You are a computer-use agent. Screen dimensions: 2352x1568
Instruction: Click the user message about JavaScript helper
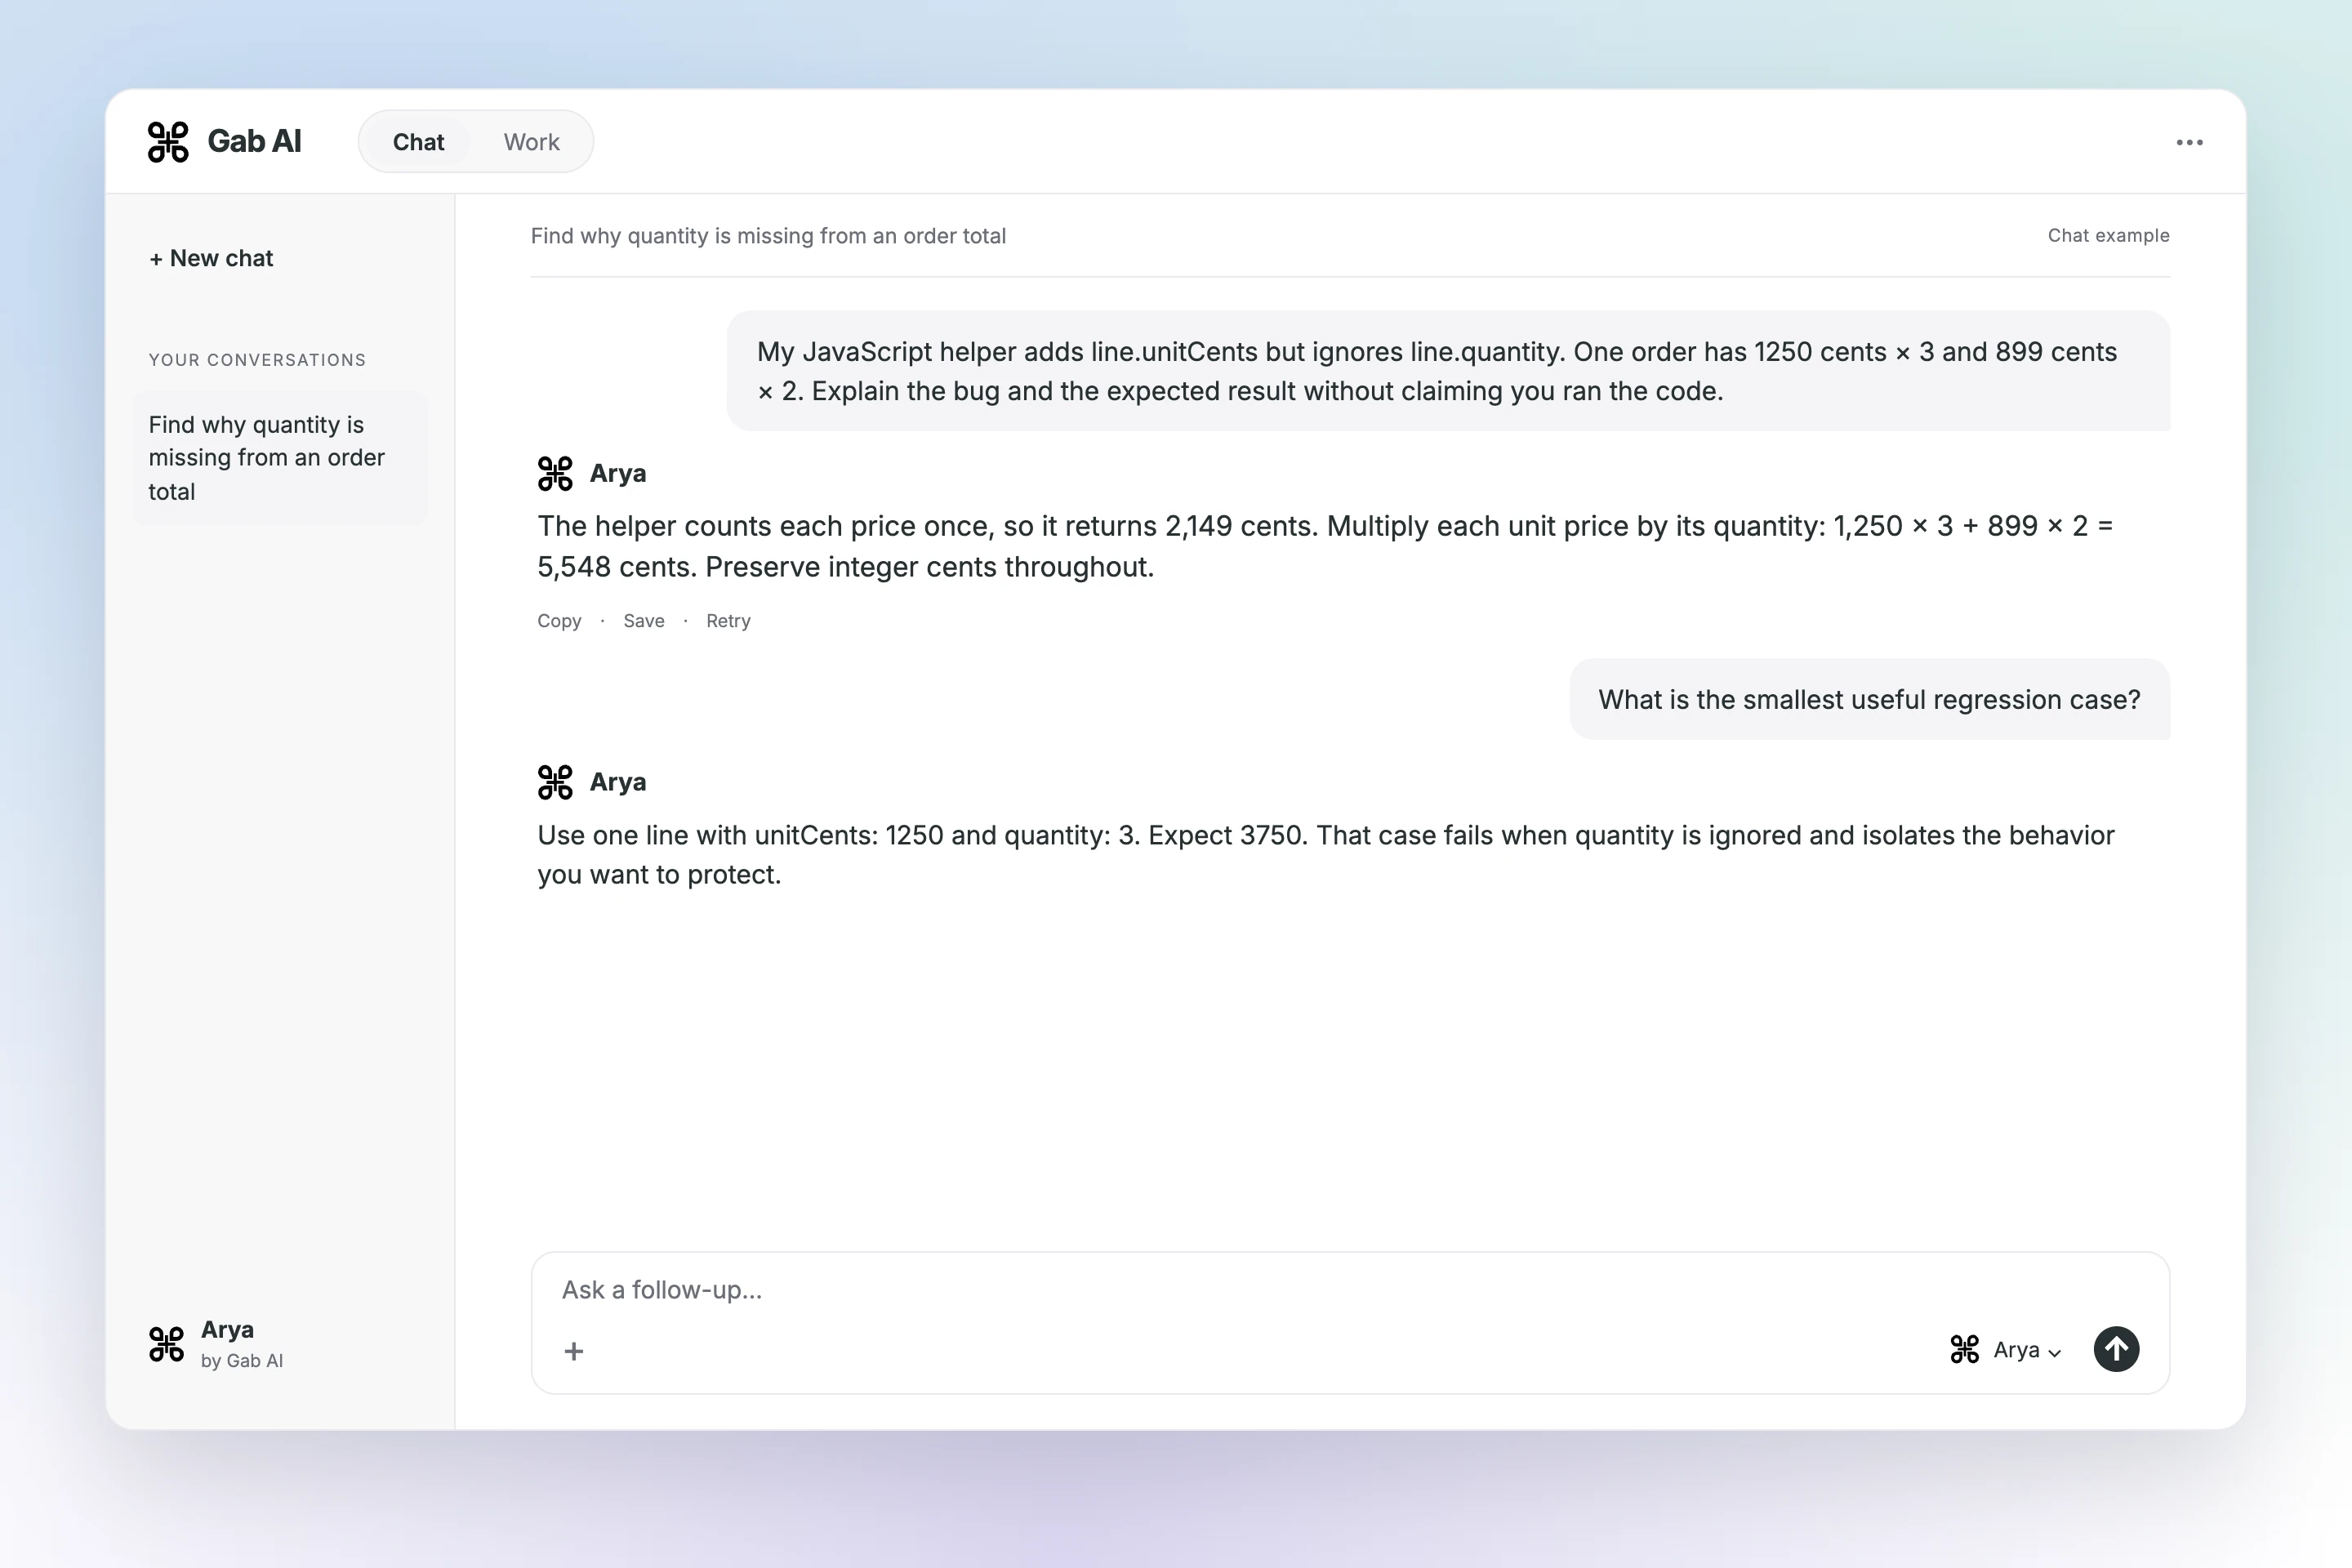1448,371
